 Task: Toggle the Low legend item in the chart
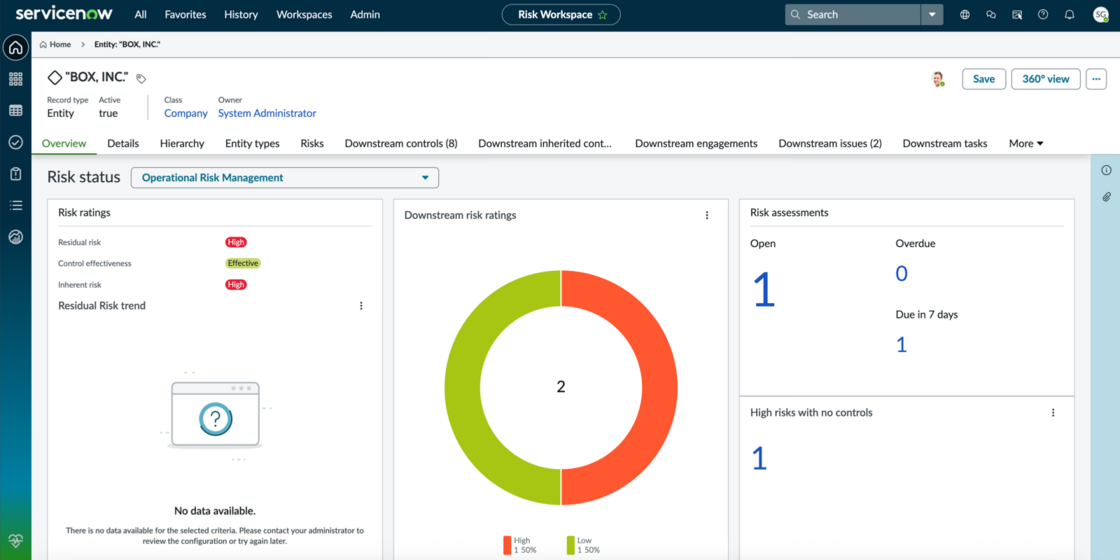(x=583, y=545)
